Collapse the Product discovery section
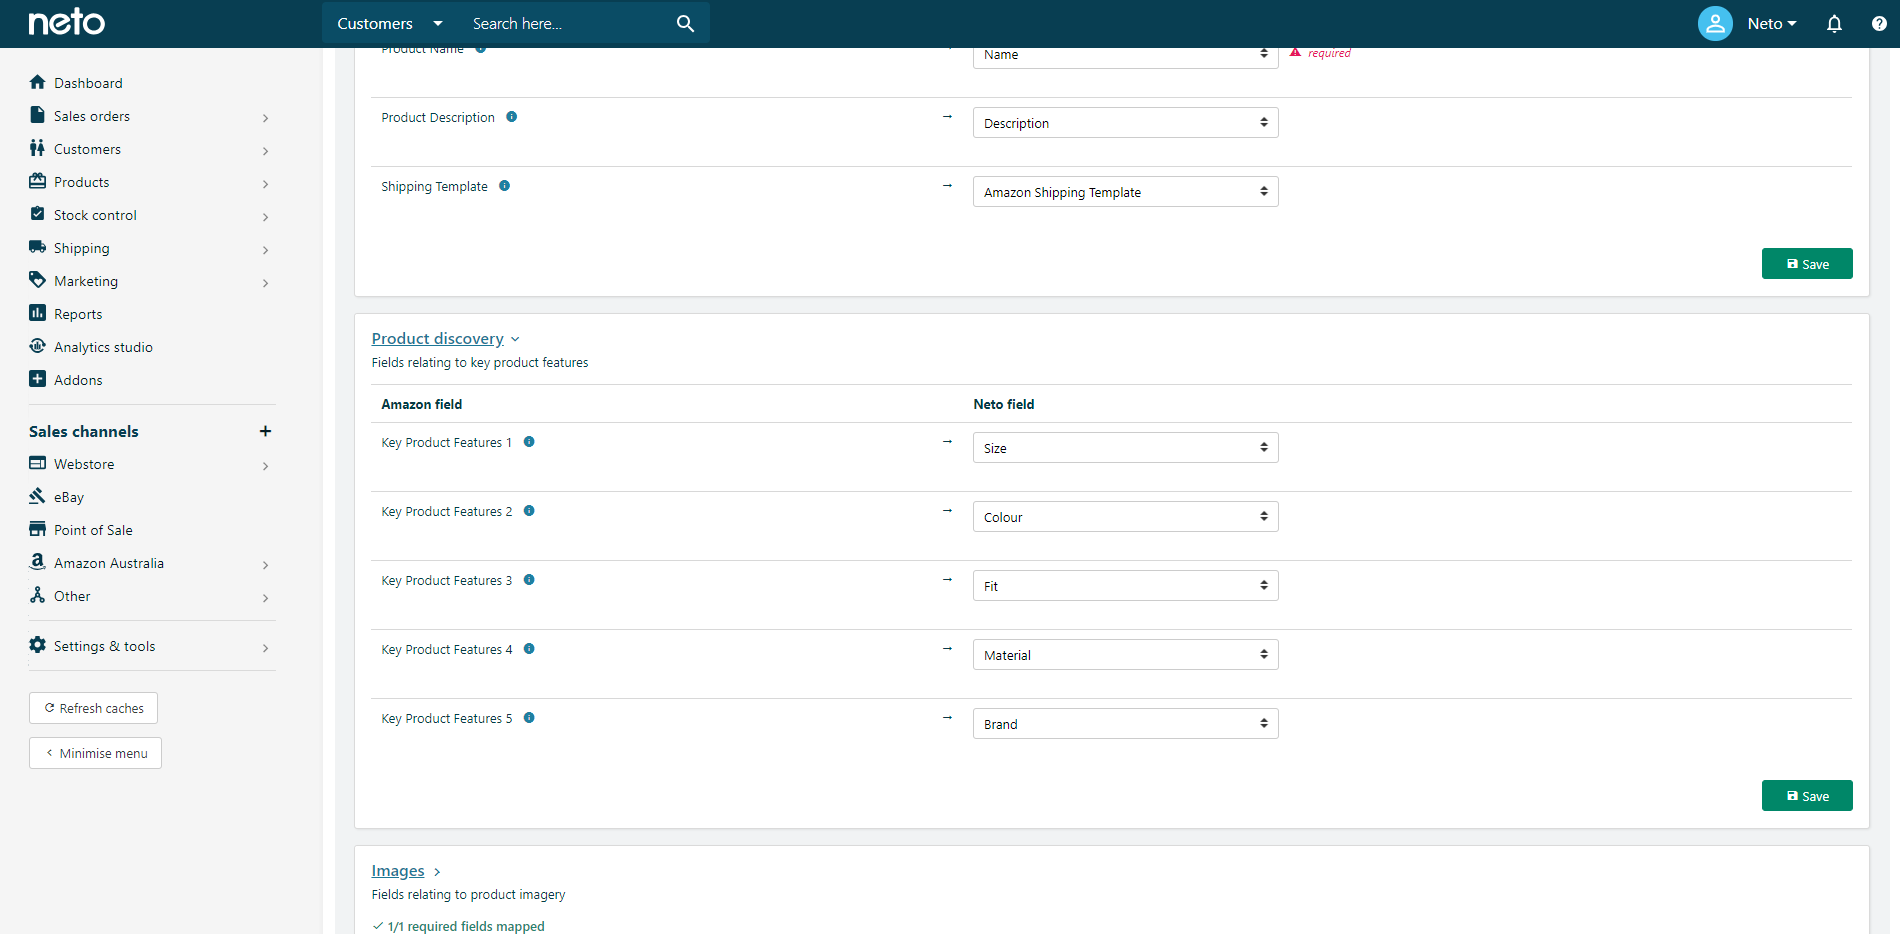Screen dimensions: 1900x934 (446, 339)
